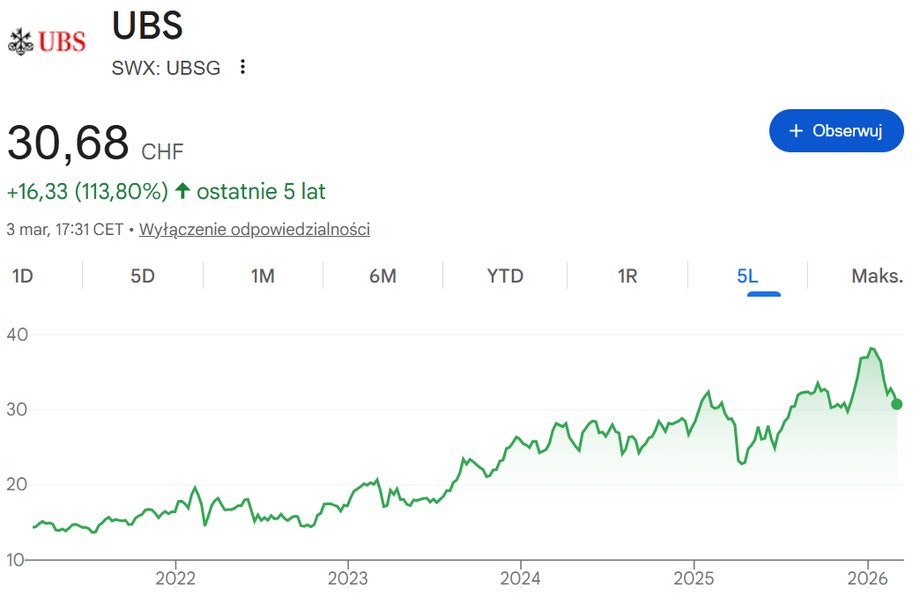Switch to the Maks. time range
Image resolution: width=920 pixels, height=603 pixels.
tap(874, 275)
